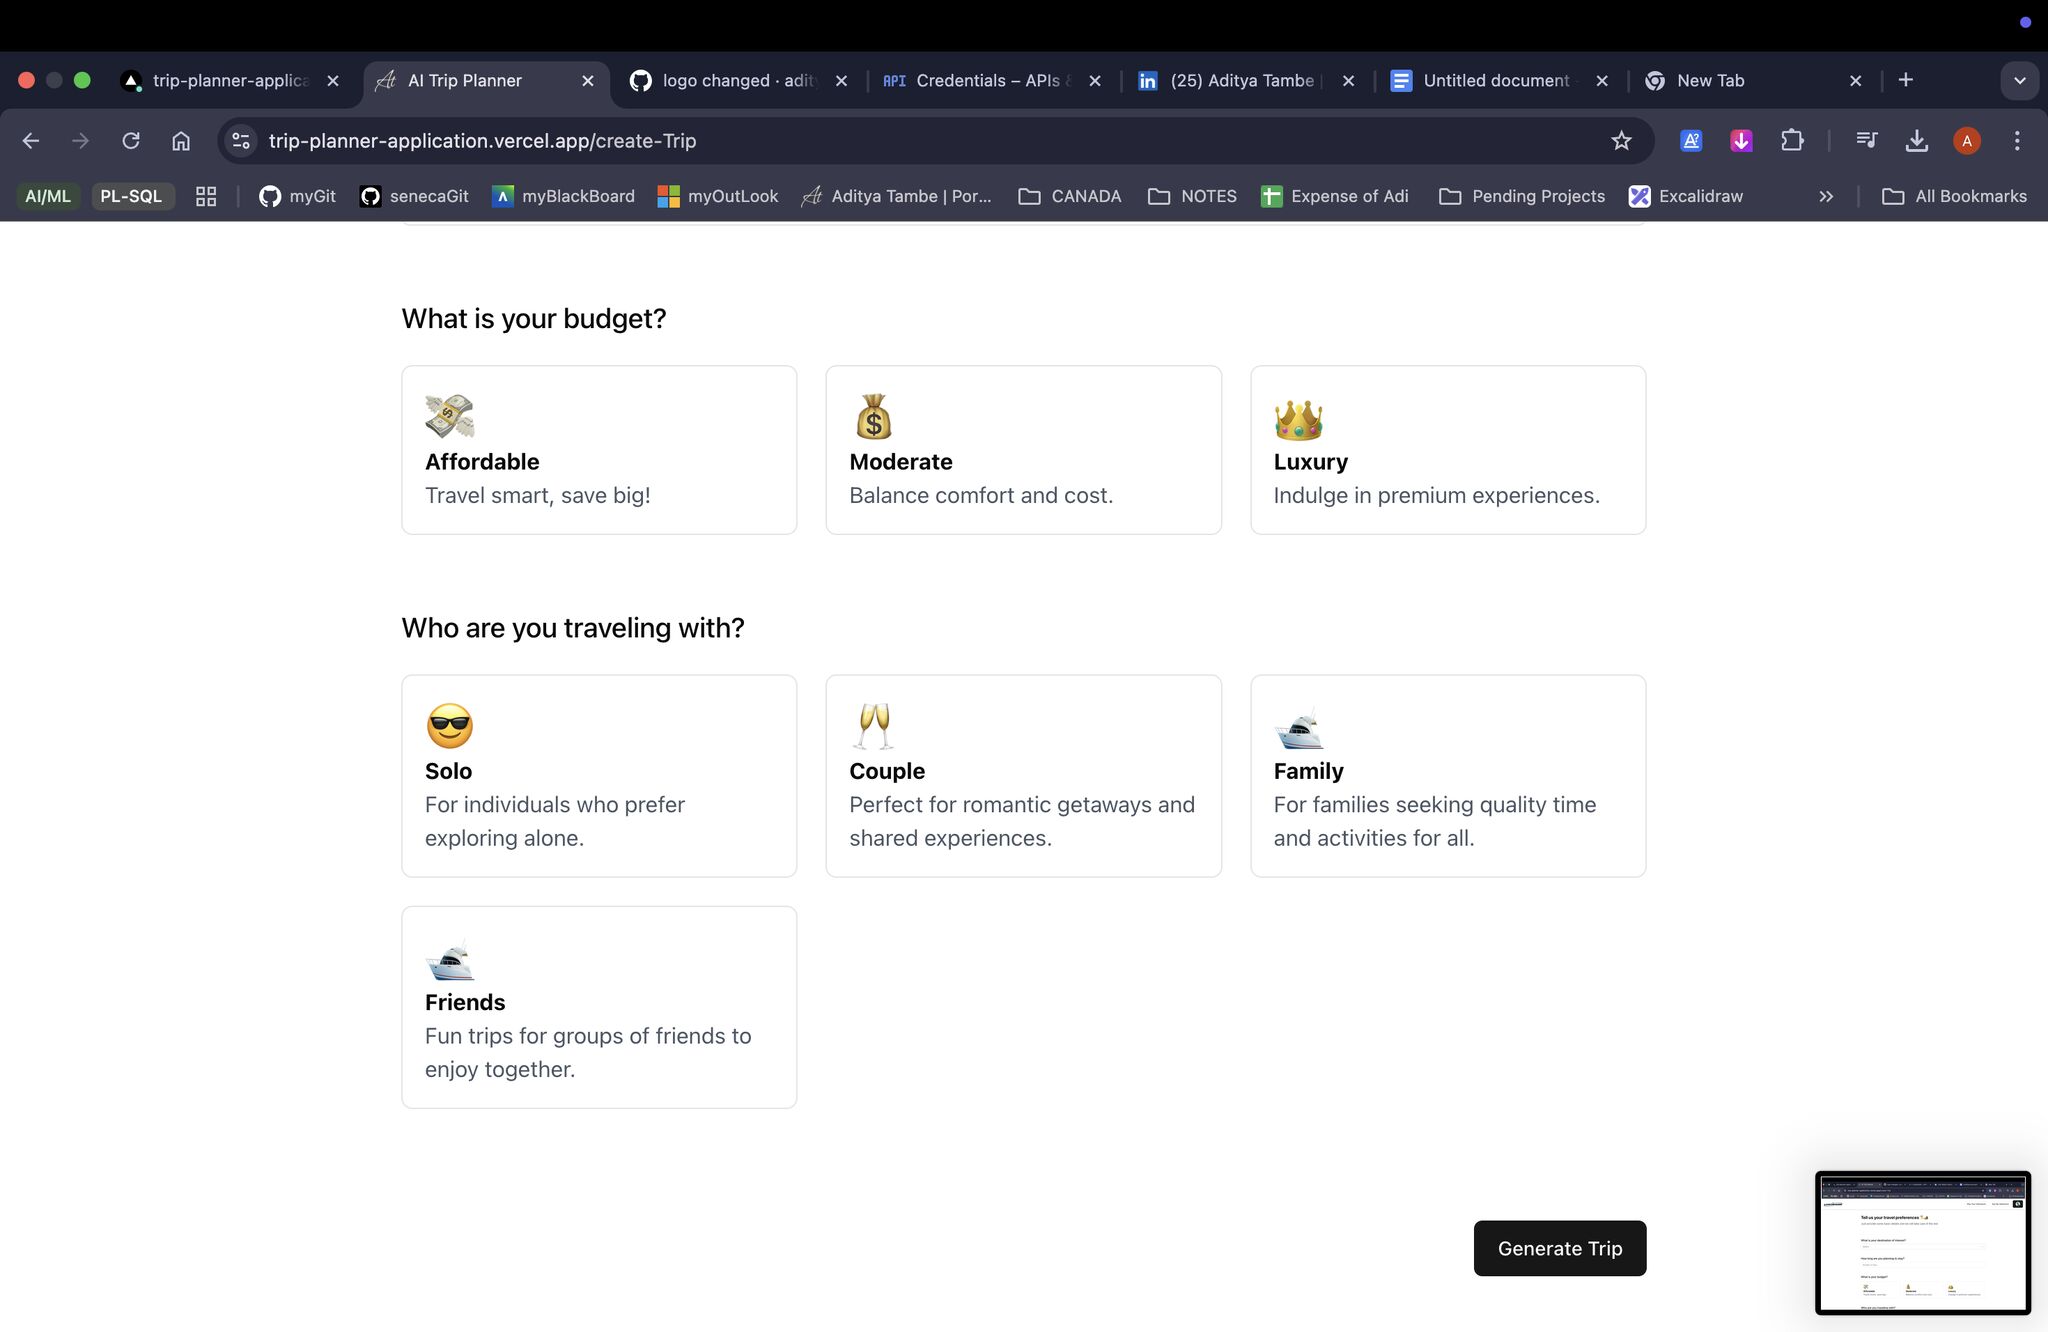This screenshot has width=2048, height=1332.
Task: Click the browser reload icon
Action: click(131, 141)
